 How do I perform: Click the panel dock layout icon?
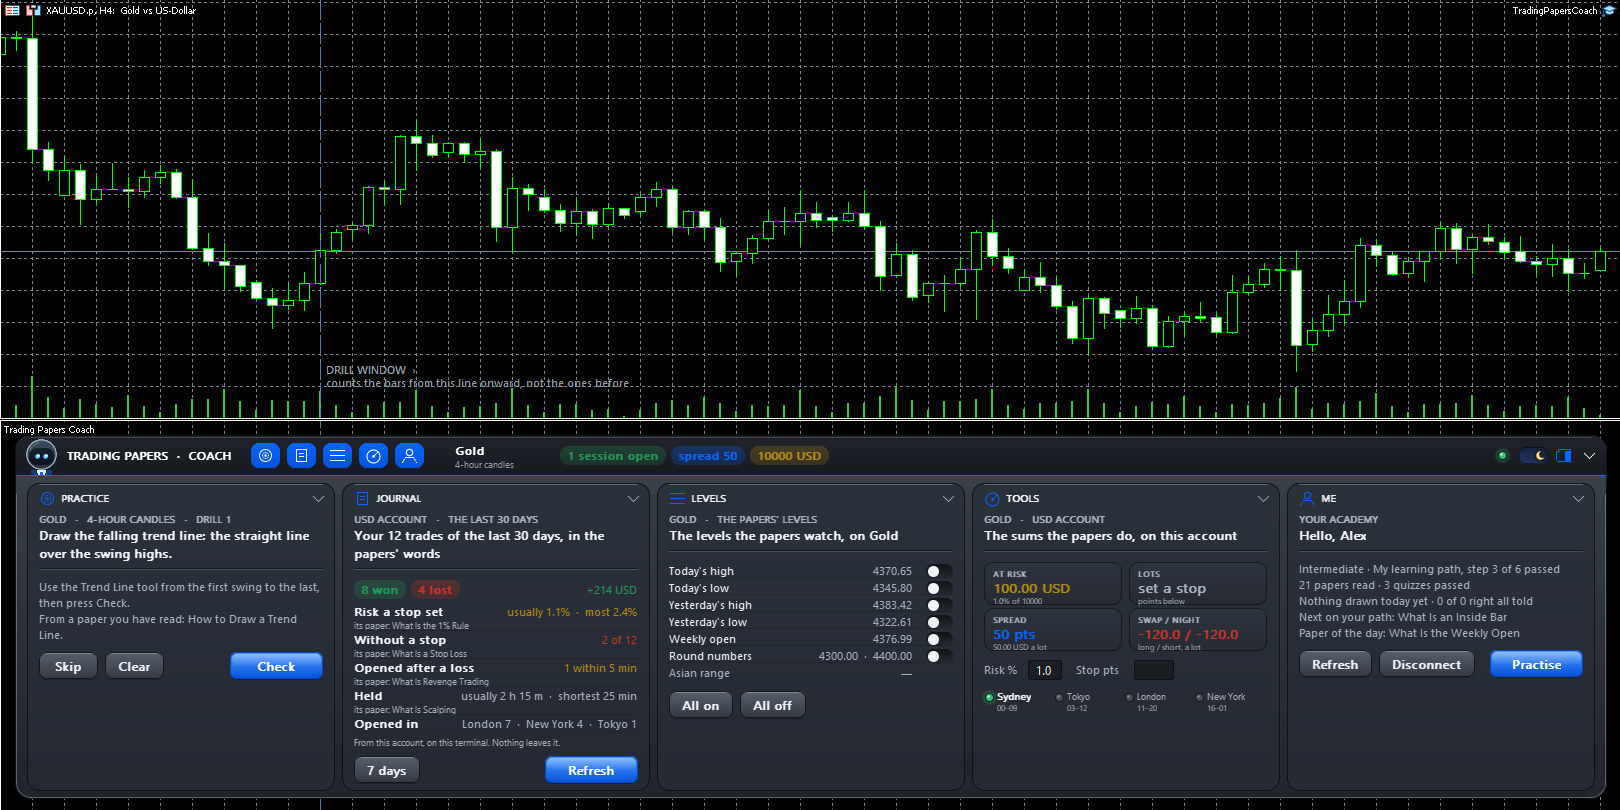click(x=1564, y=456)
